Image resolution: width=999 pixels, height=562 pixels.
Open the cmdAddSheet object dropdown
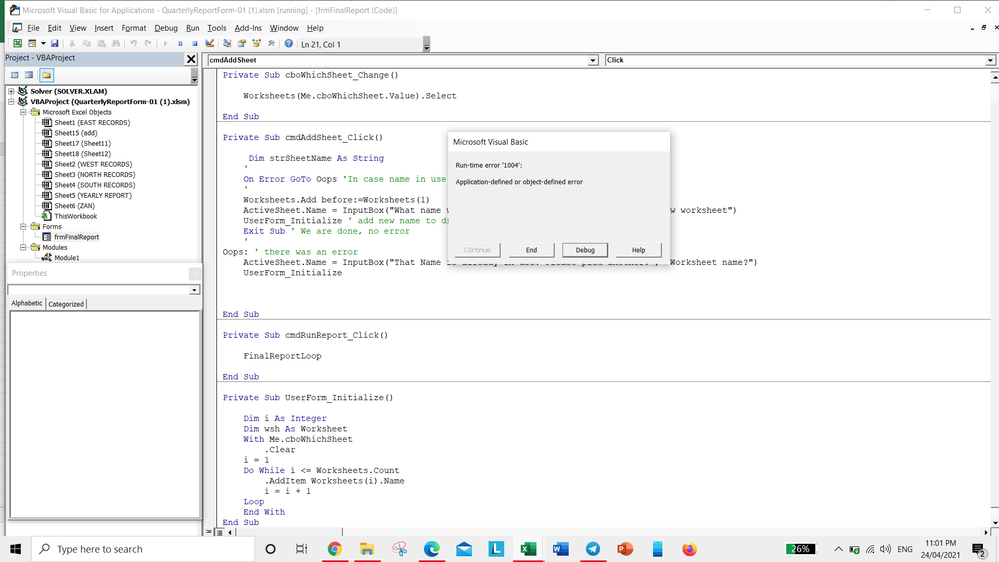point(593,60)
